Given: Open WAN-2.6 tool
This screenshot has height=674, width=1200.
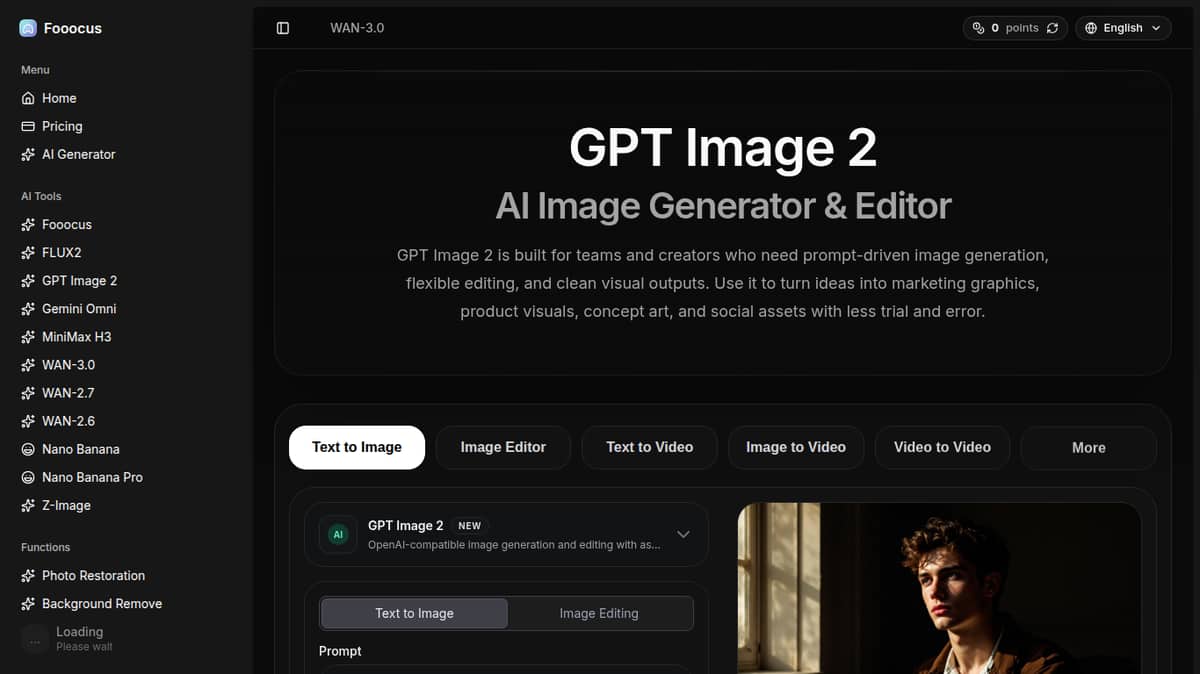Looking at the screenshot, I should pos(68,420).
